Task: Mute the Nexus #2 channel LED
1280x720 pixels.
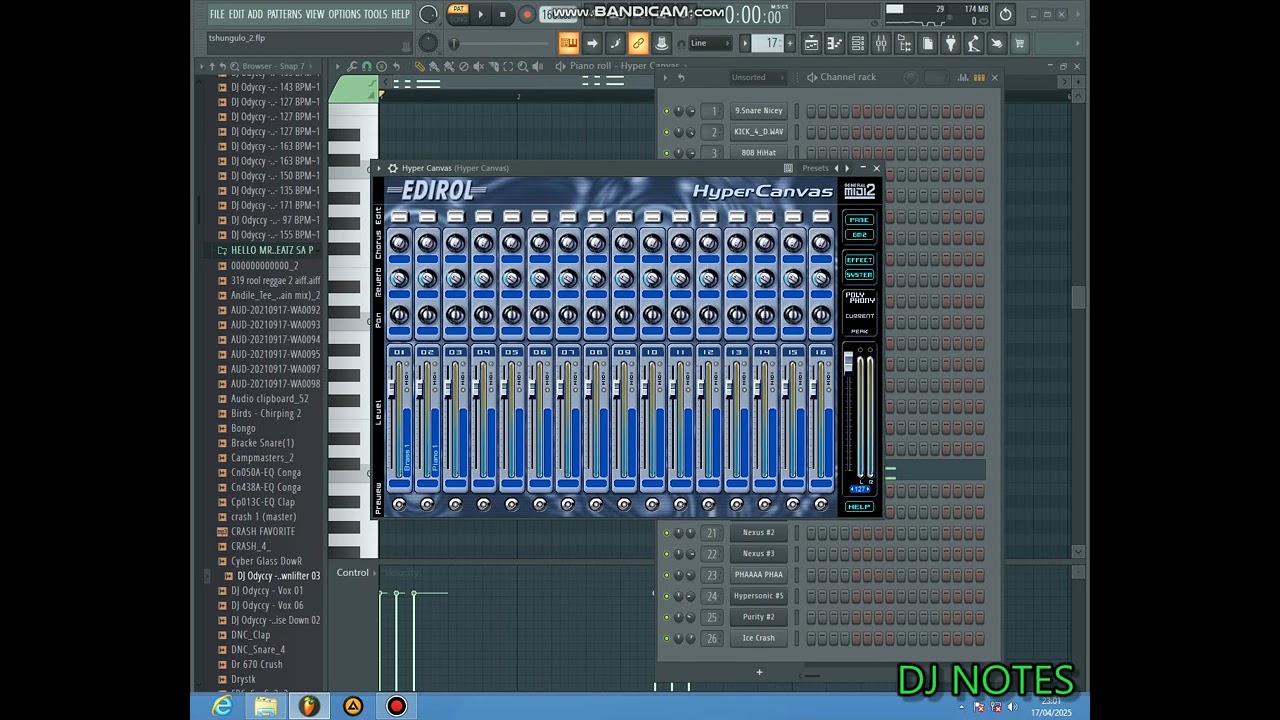Action: pyautogui.click(x=667, y=533)
